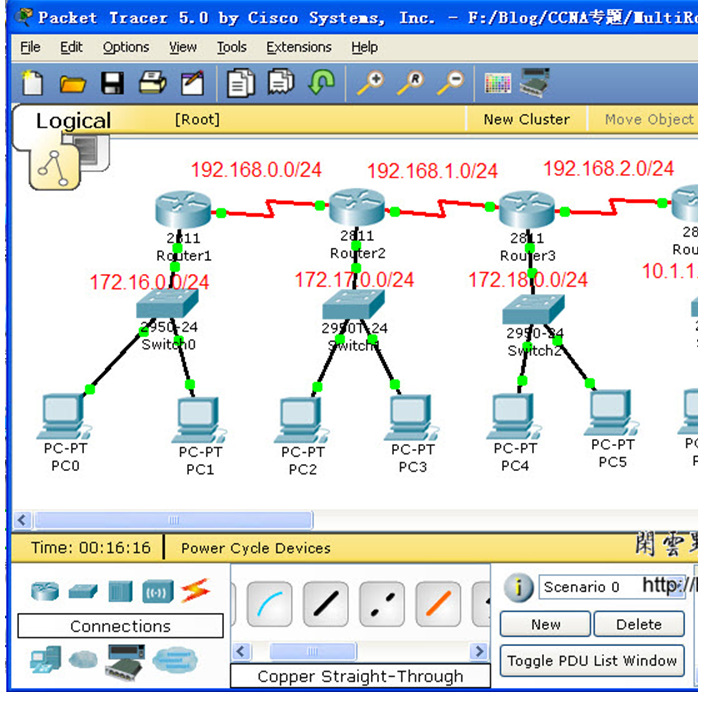Click the connections list scroll-left arrow
Screen dimensions: 717x705
point(241,651)
